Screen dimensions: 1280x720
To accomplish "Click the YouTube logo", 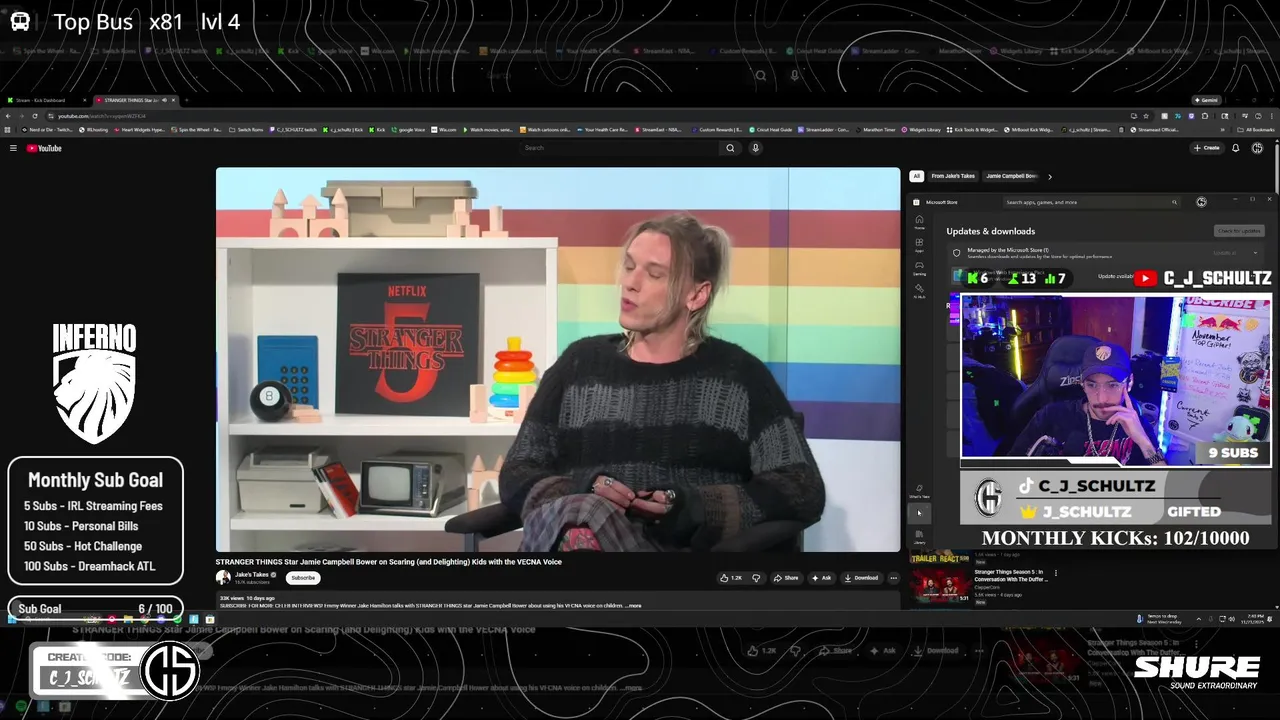I will click(x=44, y=148).
